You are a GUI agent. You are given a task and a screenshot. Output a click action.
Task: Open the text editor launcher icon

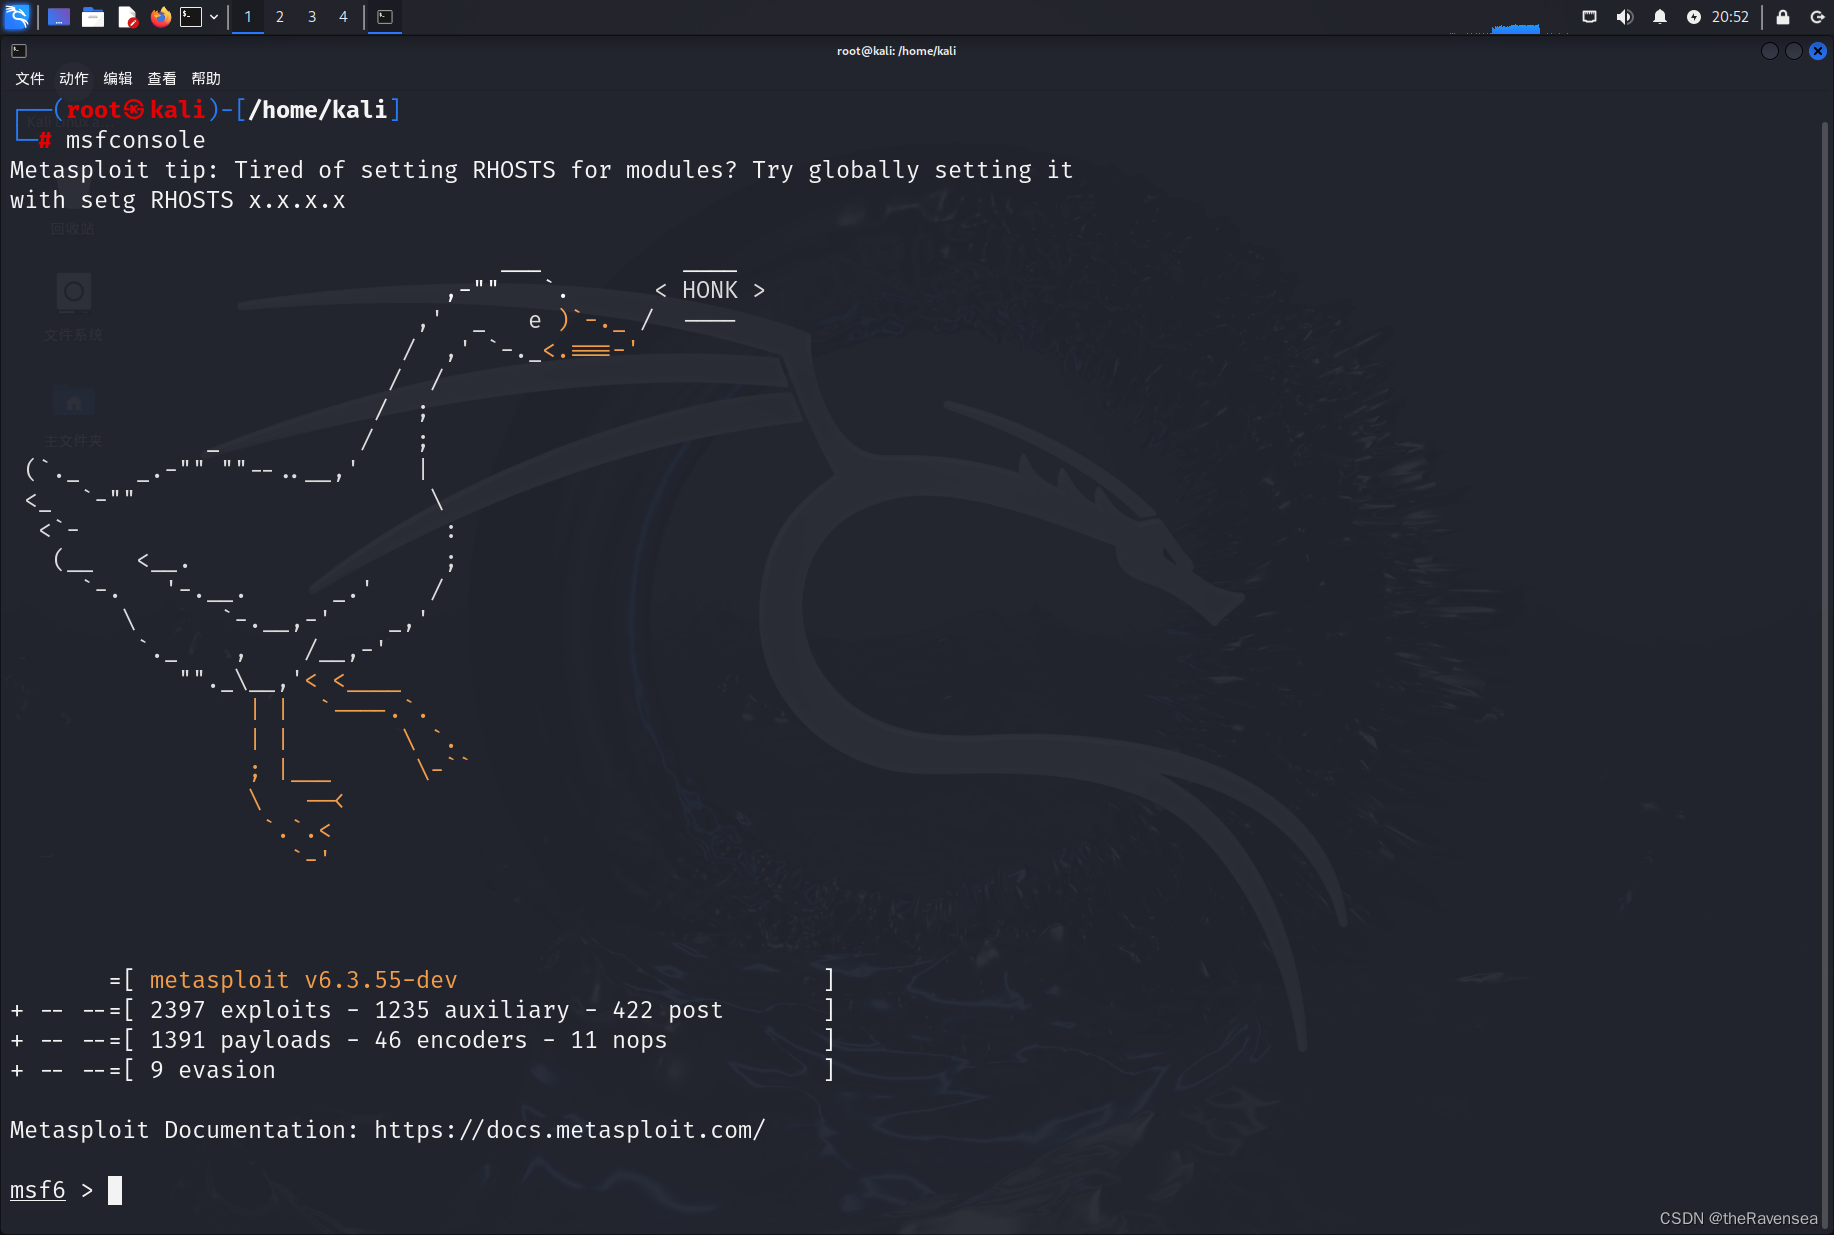pyautogui.click(x=127, y=17)
